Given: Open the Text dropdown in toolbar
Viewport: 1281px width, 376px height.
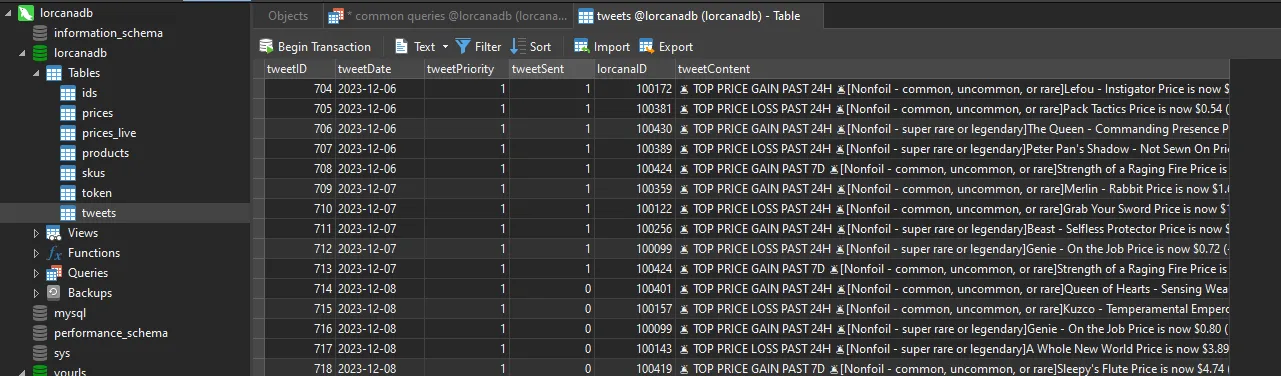Looking at the screenshot, I should click(x=422, y=46).
